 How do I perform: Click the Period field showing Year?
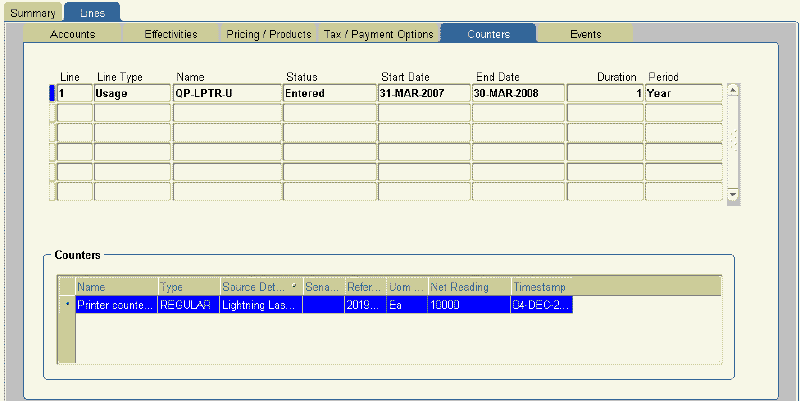[x=684, y=93]
